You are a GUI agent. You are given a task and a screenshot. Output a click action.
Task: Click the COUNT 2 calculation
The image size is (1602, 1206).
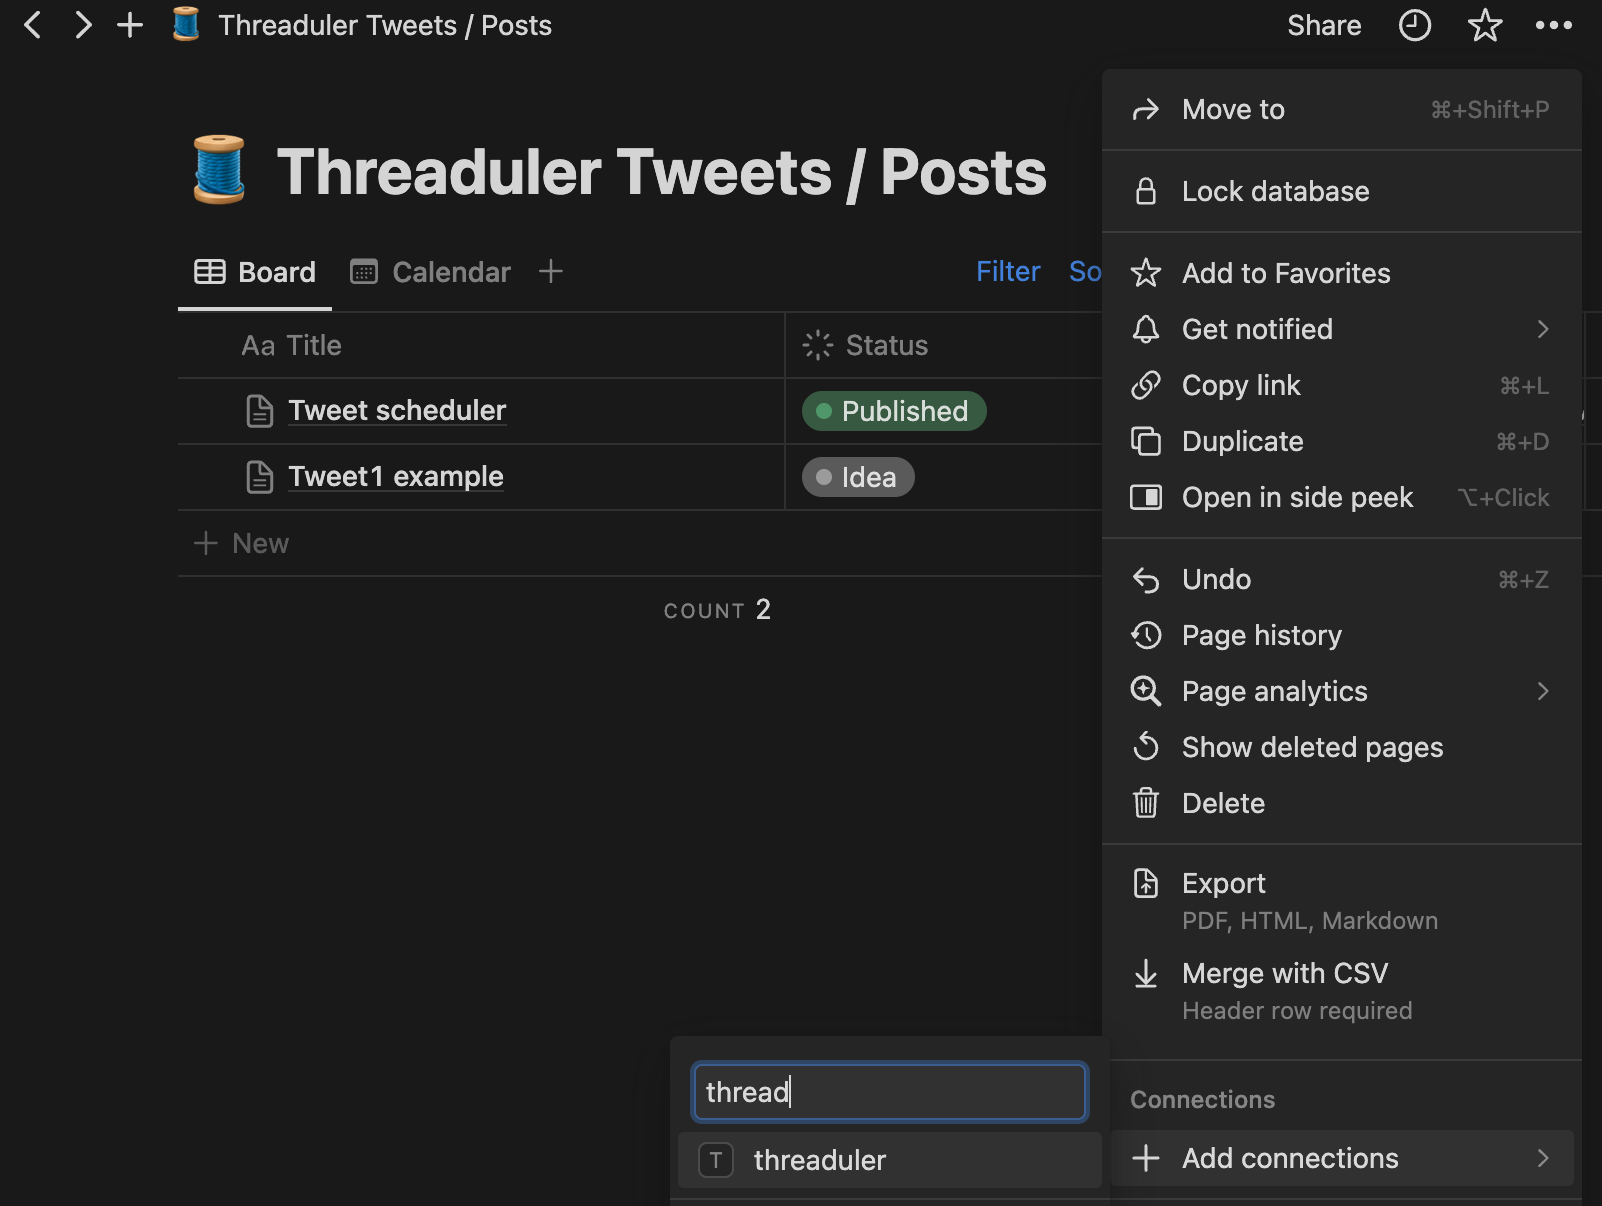717,609
